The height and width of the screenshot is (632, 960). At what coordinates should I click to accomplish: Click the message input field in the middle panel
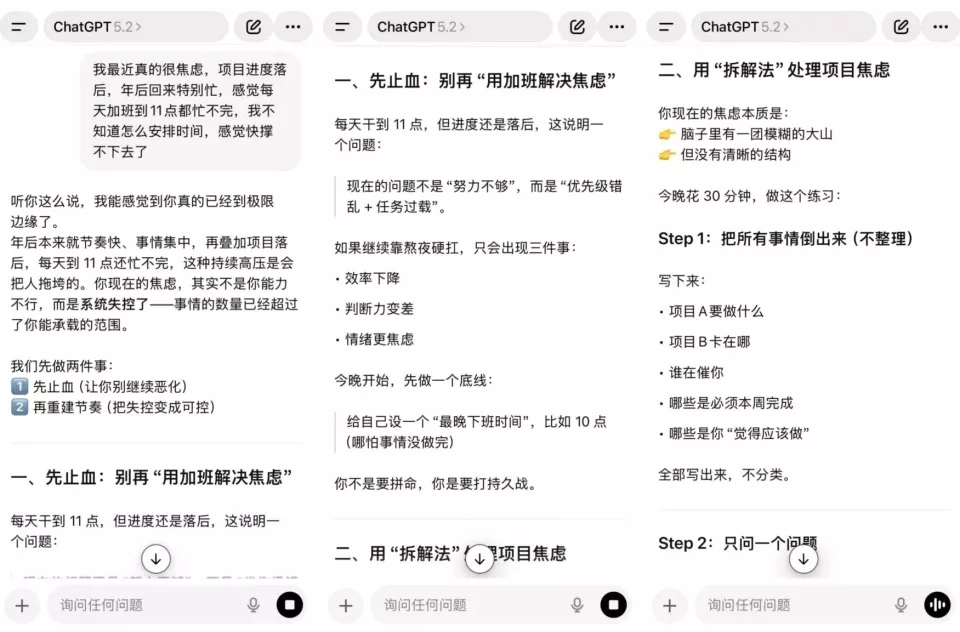[x=460, y=604]
